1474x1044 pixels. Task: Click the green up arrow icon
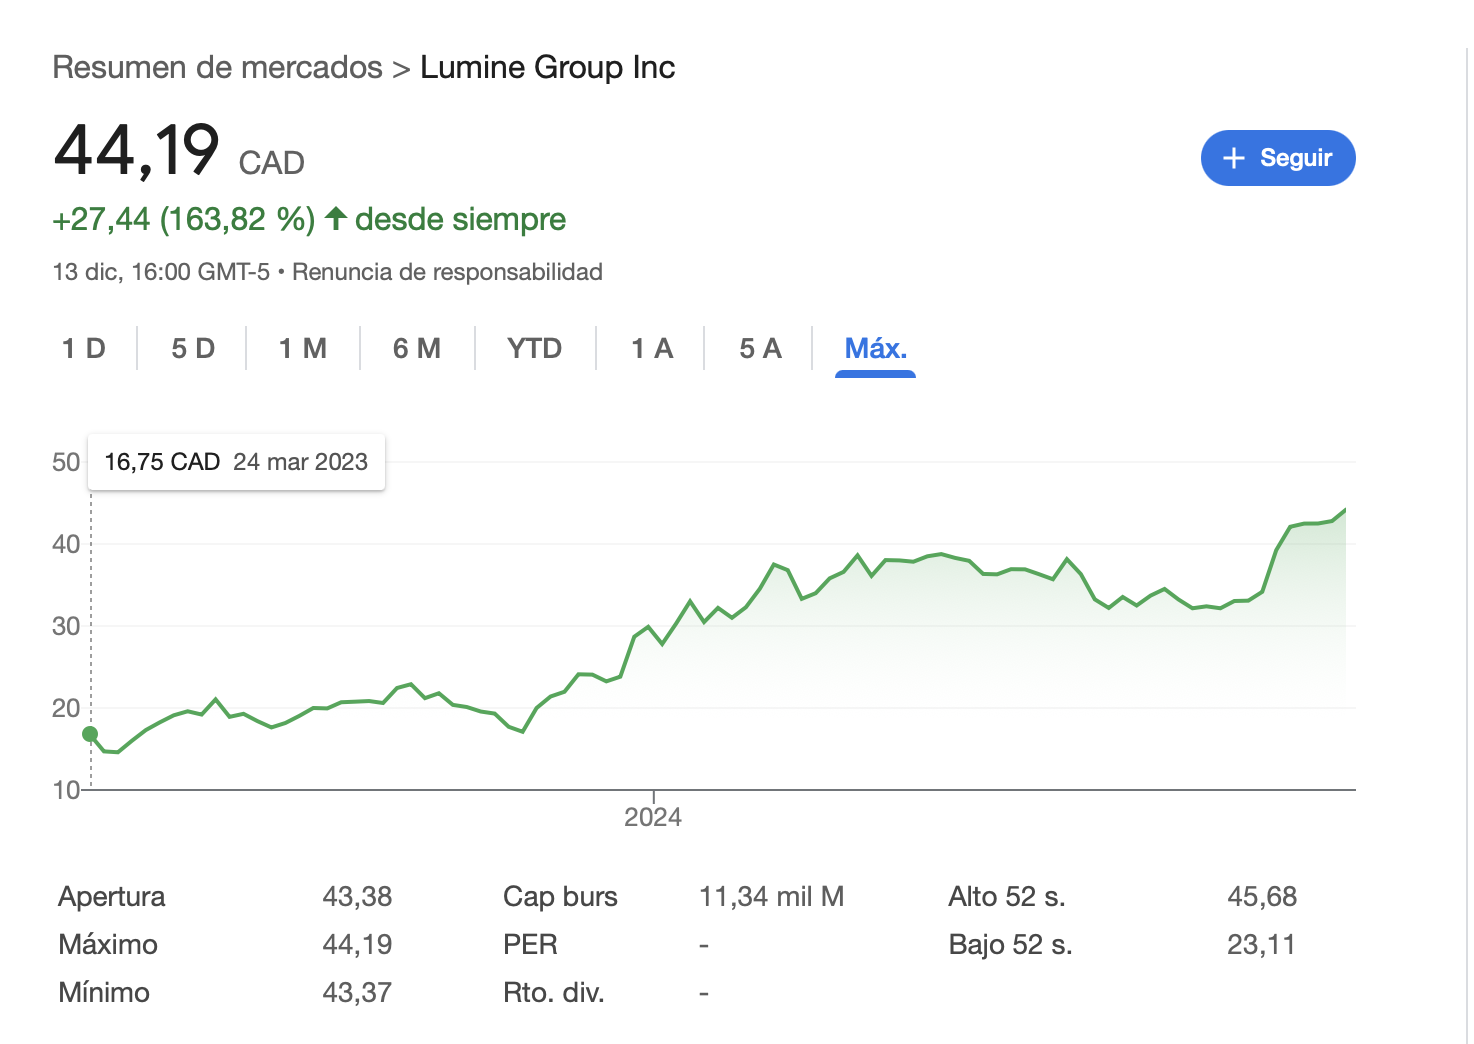pos(336,218)
